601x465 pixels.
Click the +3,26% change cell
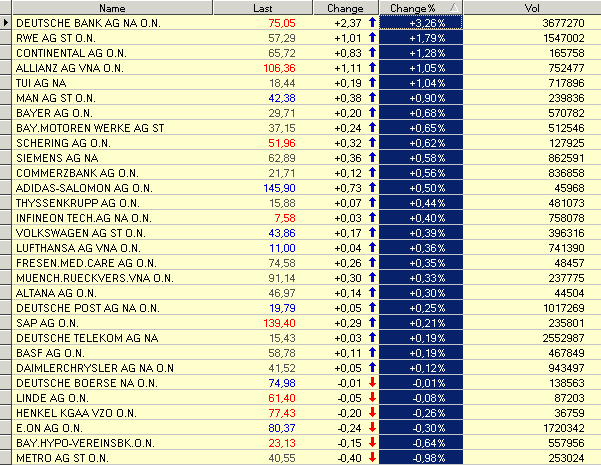coord(421,23)
